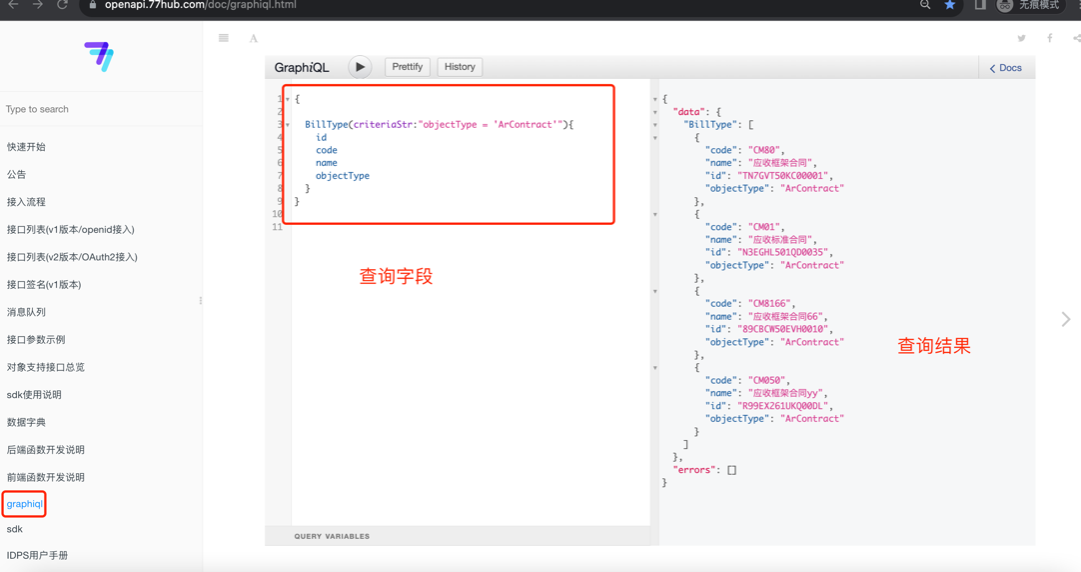Viewport: 1081px width, 572px height.
Task: Expand the Query Variables panel
Action: coord(332,536)
